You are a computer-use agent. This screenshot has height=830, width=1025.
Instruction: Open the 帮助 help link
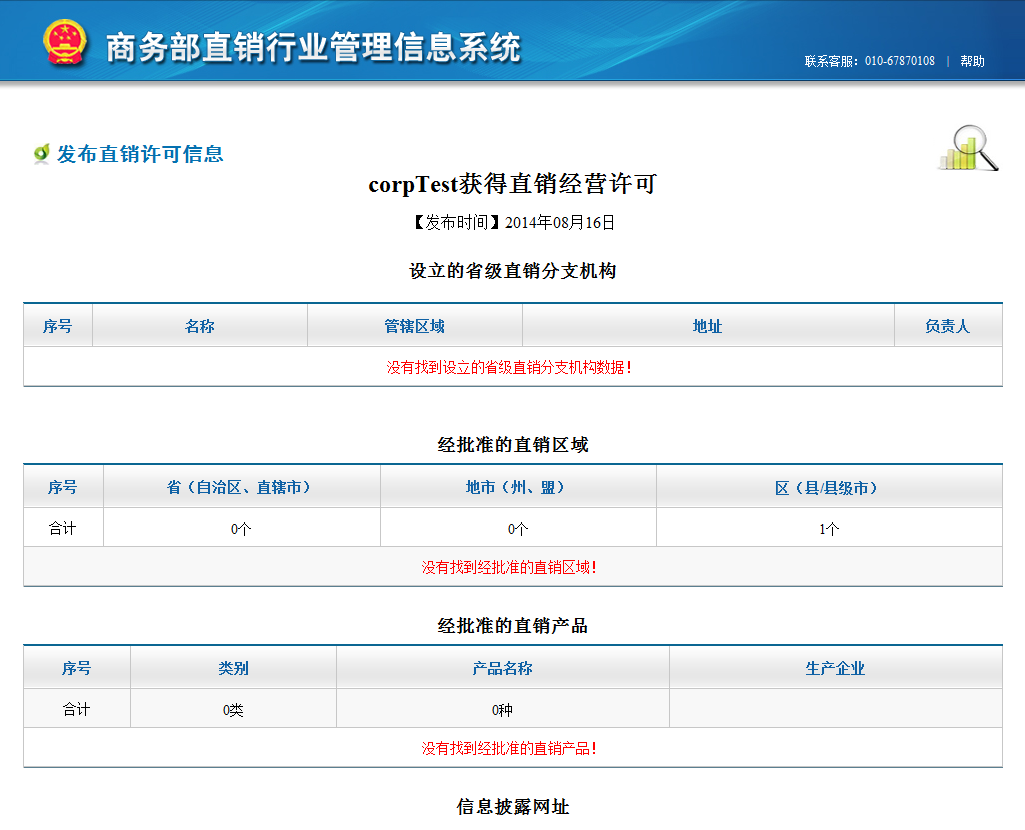click(x=972, y=61)
